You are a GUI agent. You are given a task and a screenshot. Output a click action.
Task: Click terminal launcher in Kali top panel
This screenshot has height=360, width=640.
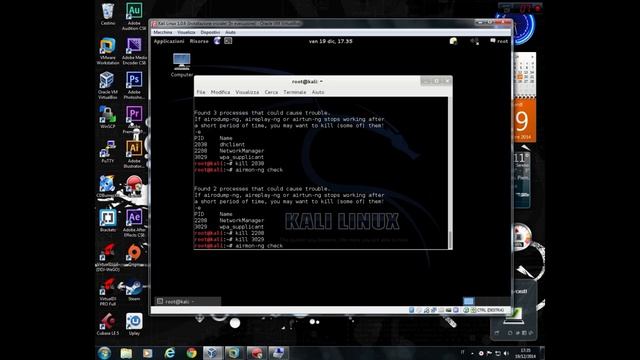tap(228, 41)
